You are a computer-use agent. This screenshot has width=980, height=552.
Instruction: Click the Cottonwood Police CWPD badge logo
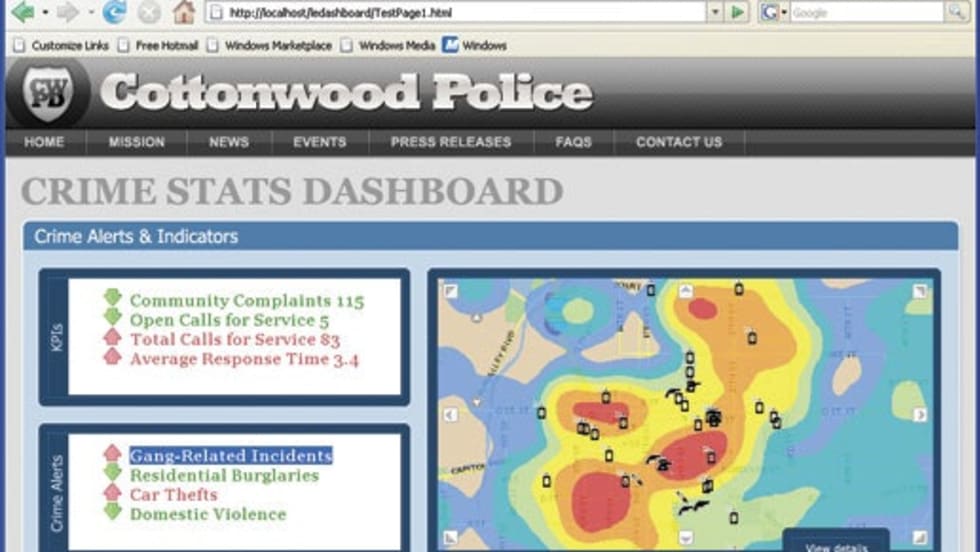point(46,91)
